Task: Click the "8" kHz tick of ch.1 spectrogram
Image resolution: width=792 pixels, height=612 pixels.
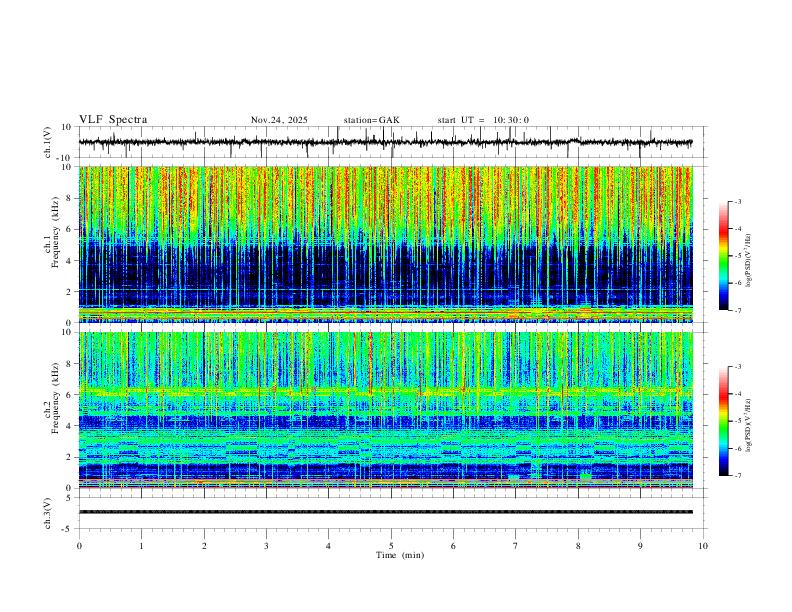Action: coord(69,198)
